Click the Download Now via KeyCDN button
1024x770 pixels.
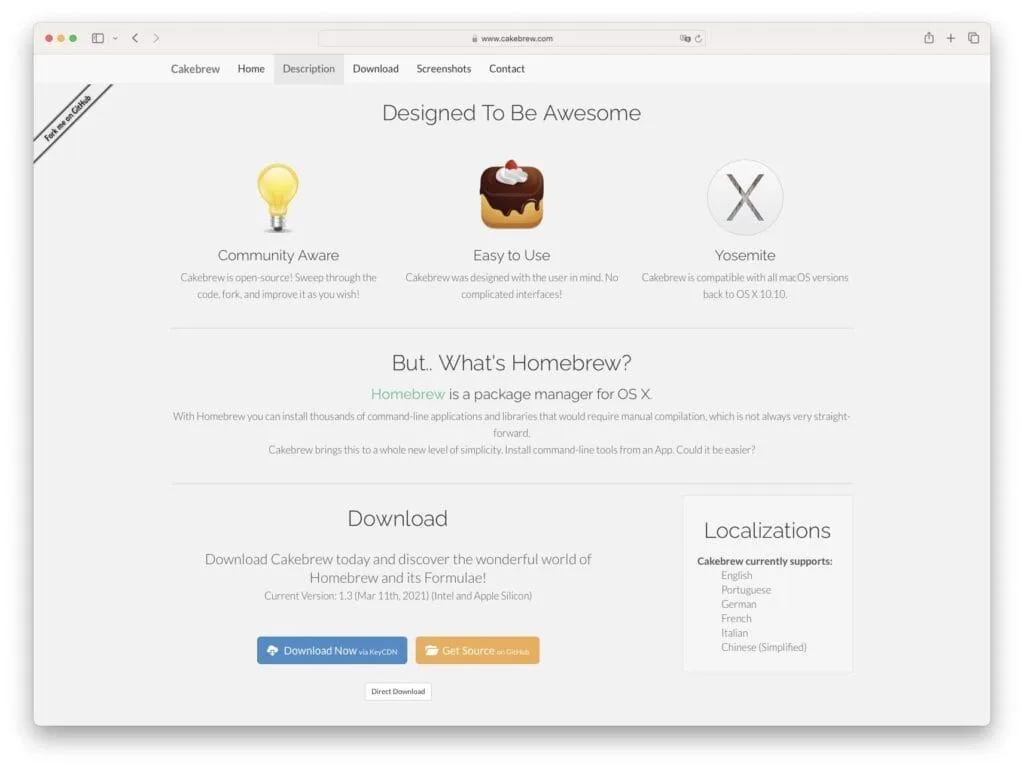332,650
